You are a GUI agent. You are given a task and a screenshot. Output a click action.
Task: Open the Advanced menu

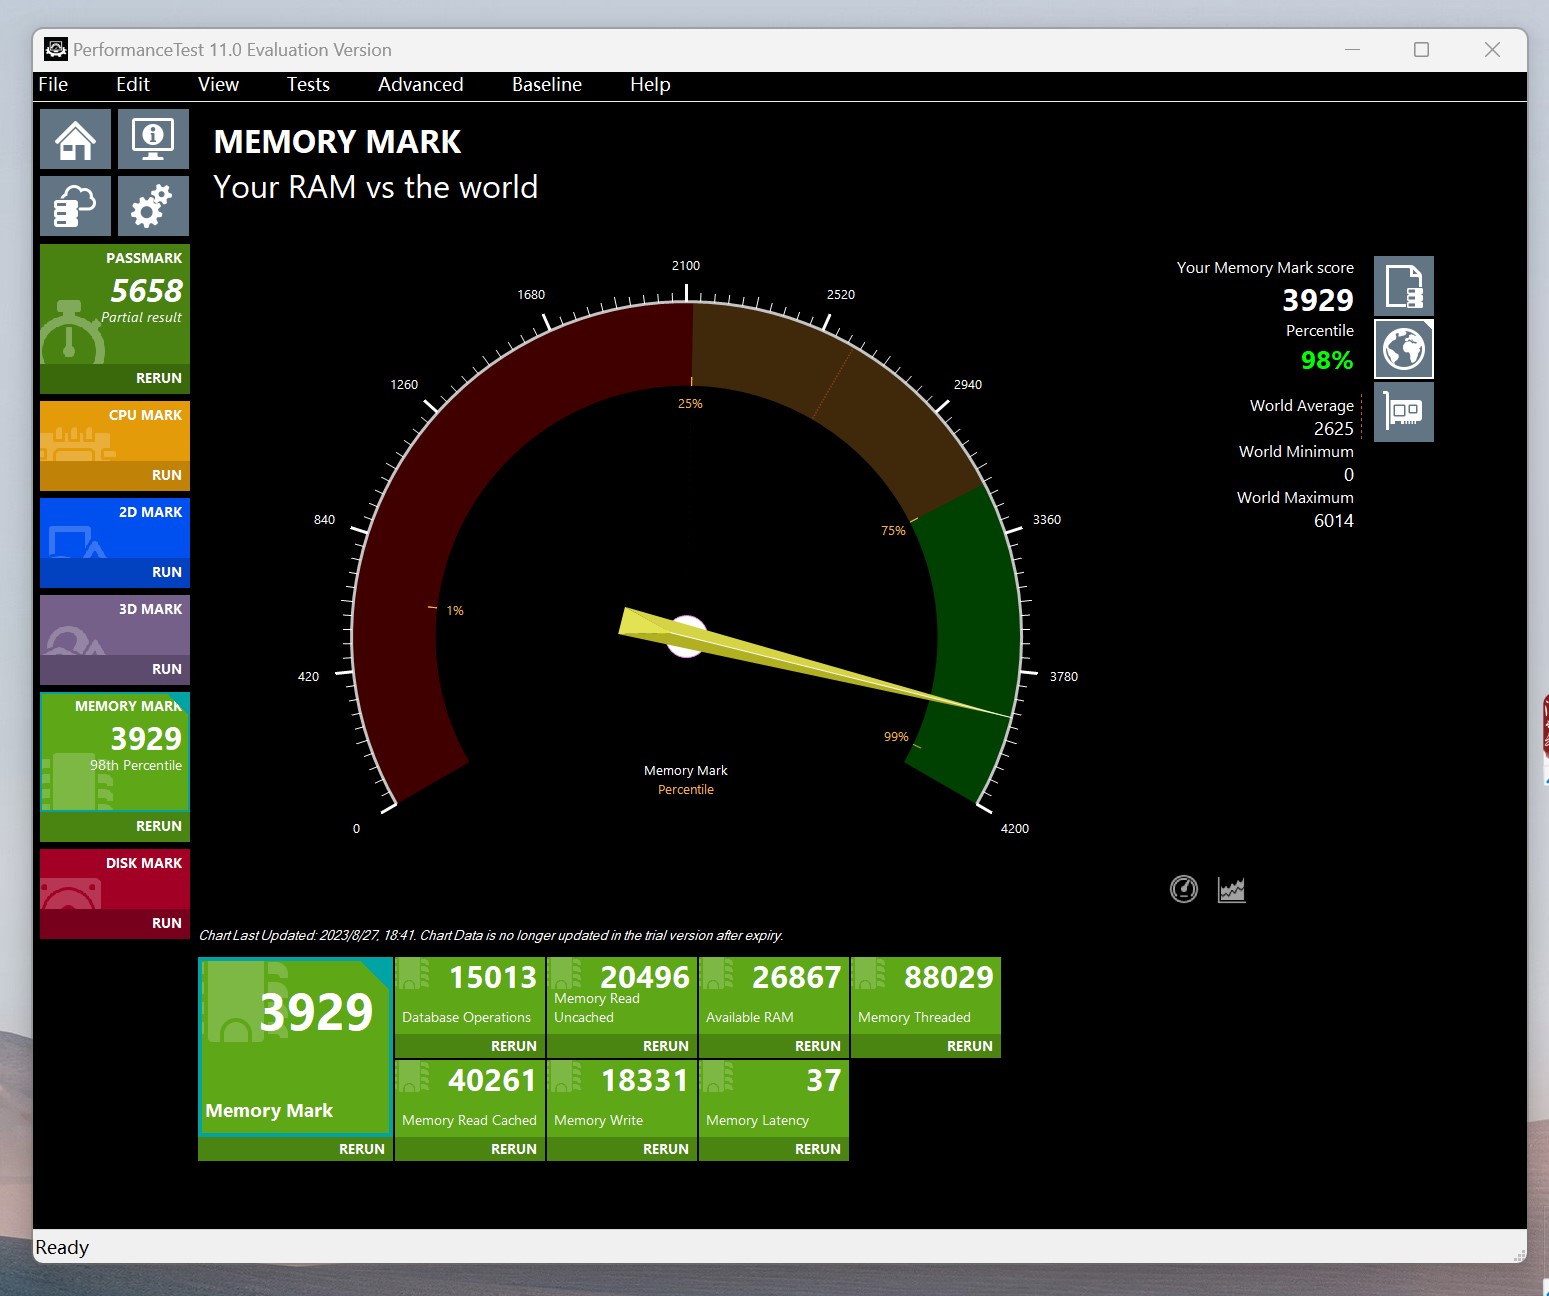(420, 85)
